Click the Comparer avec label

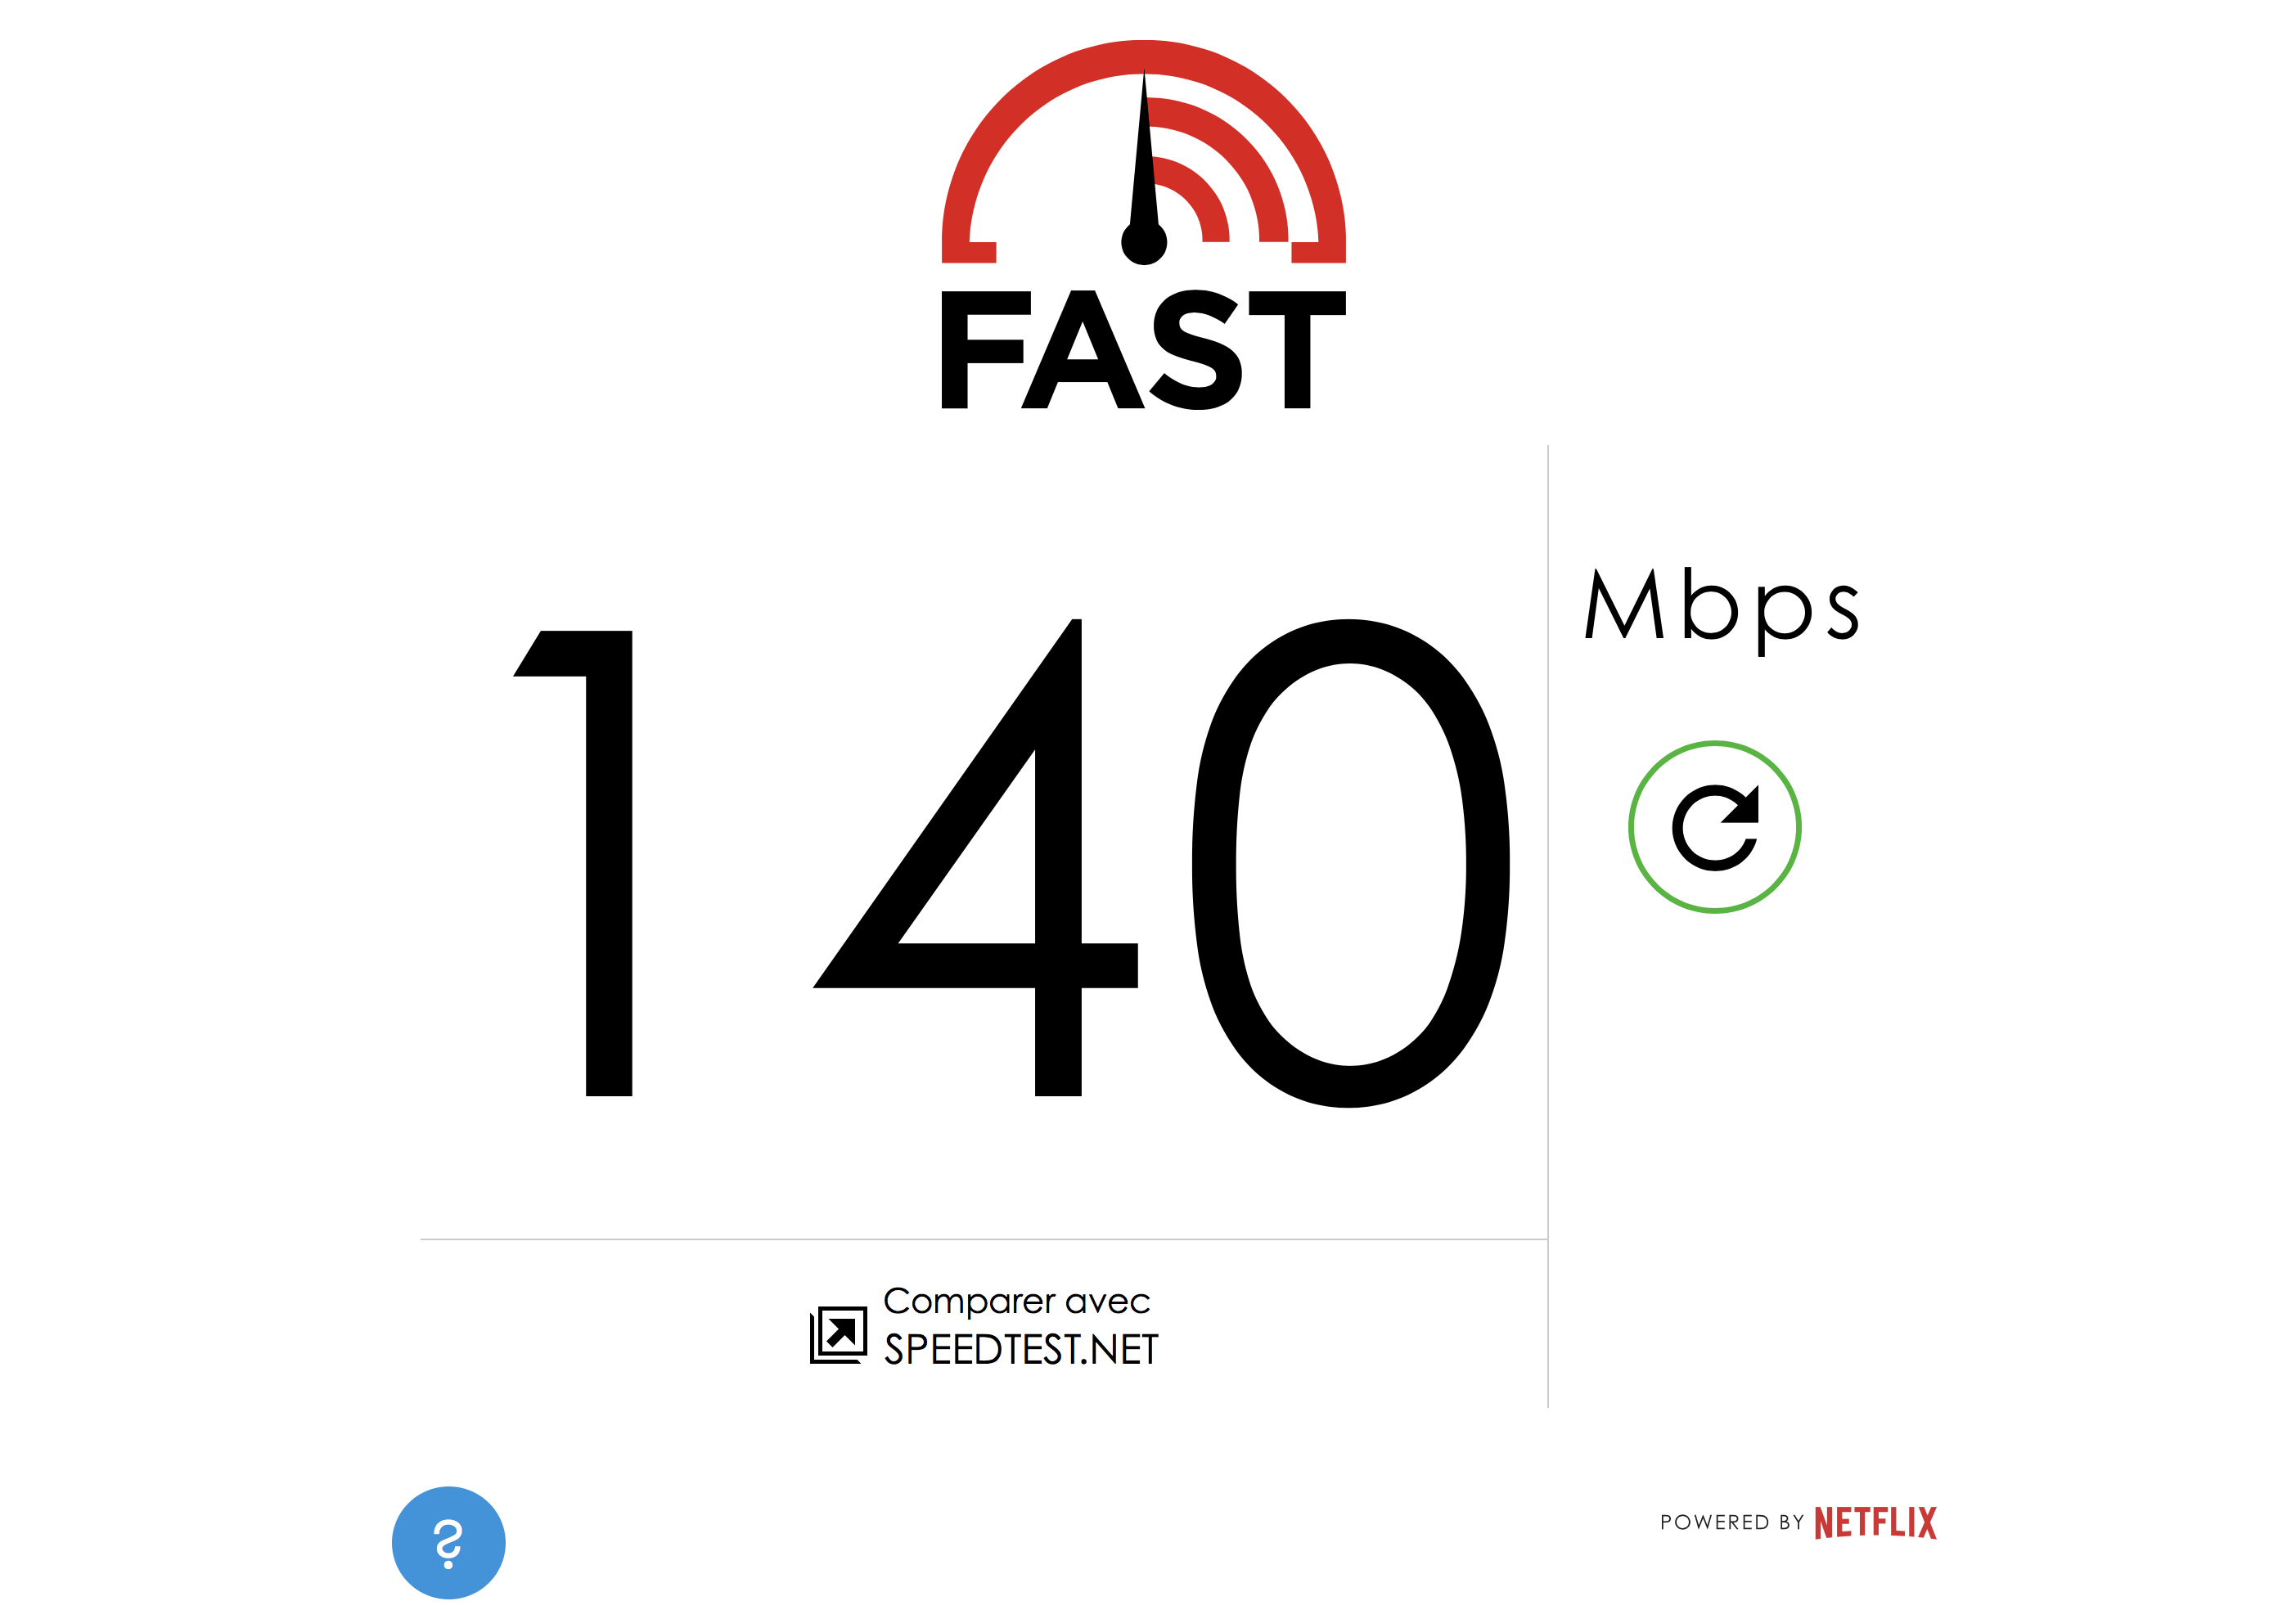click(x=1017, y=1301)
